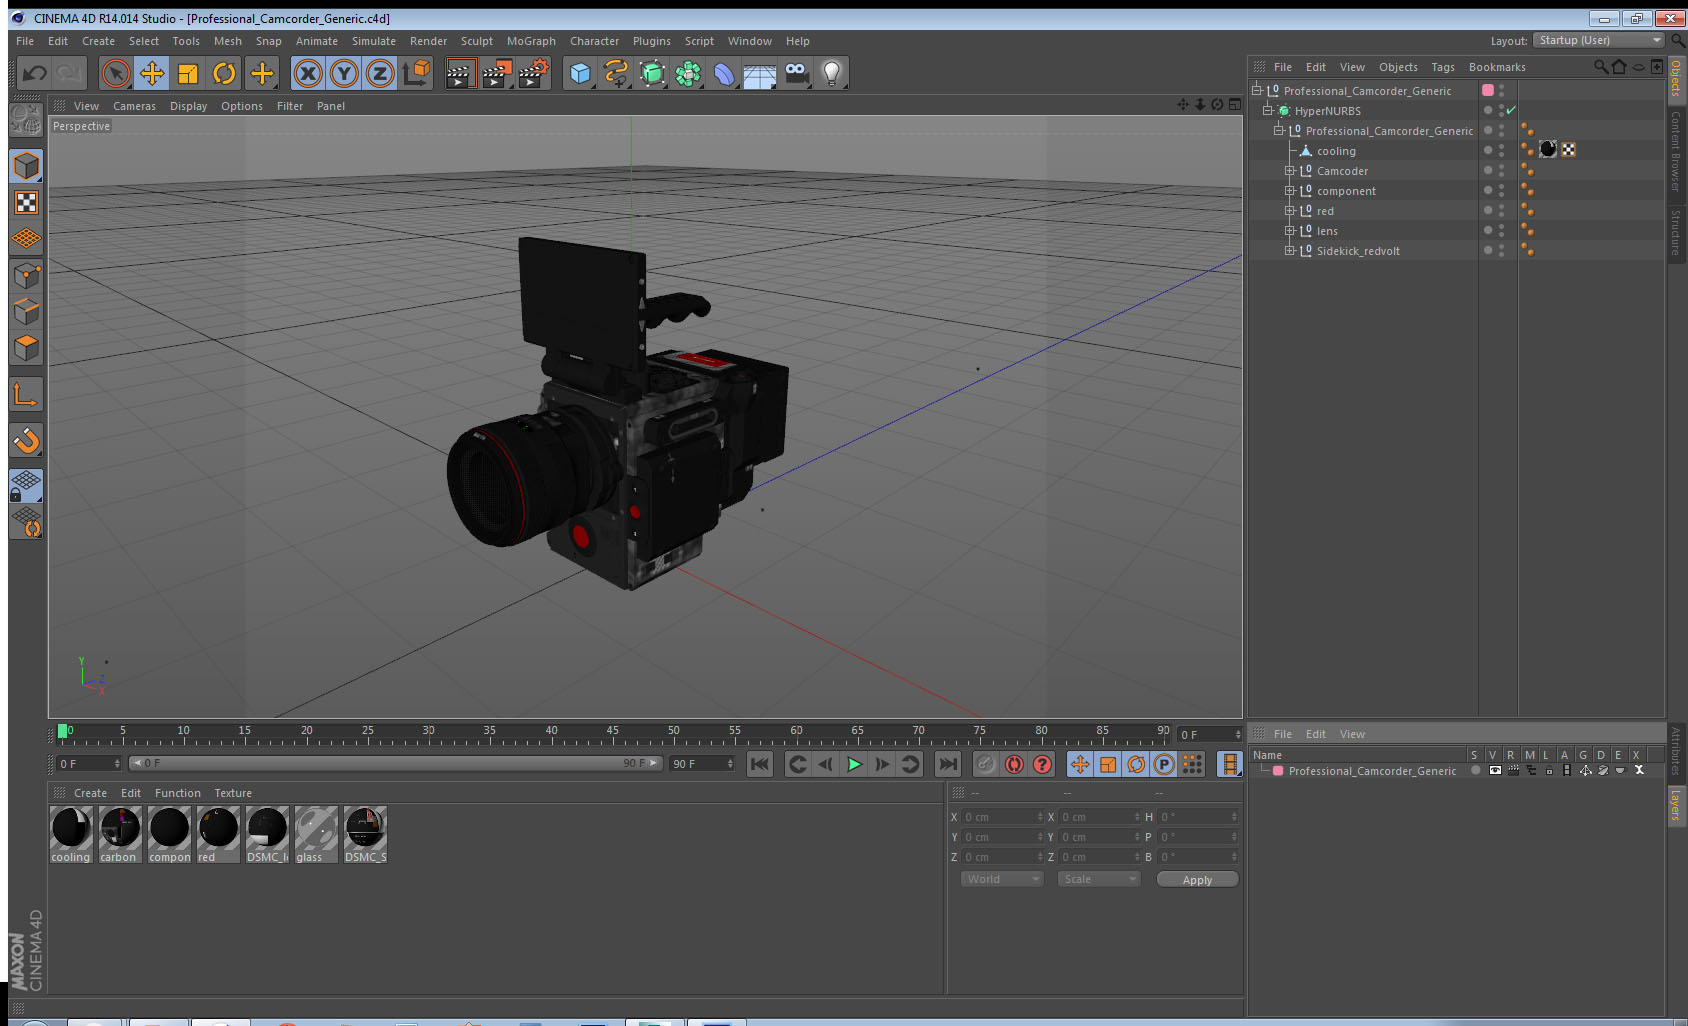Expand the lens object group
1688x1026 pixels.
point(1290,230)
